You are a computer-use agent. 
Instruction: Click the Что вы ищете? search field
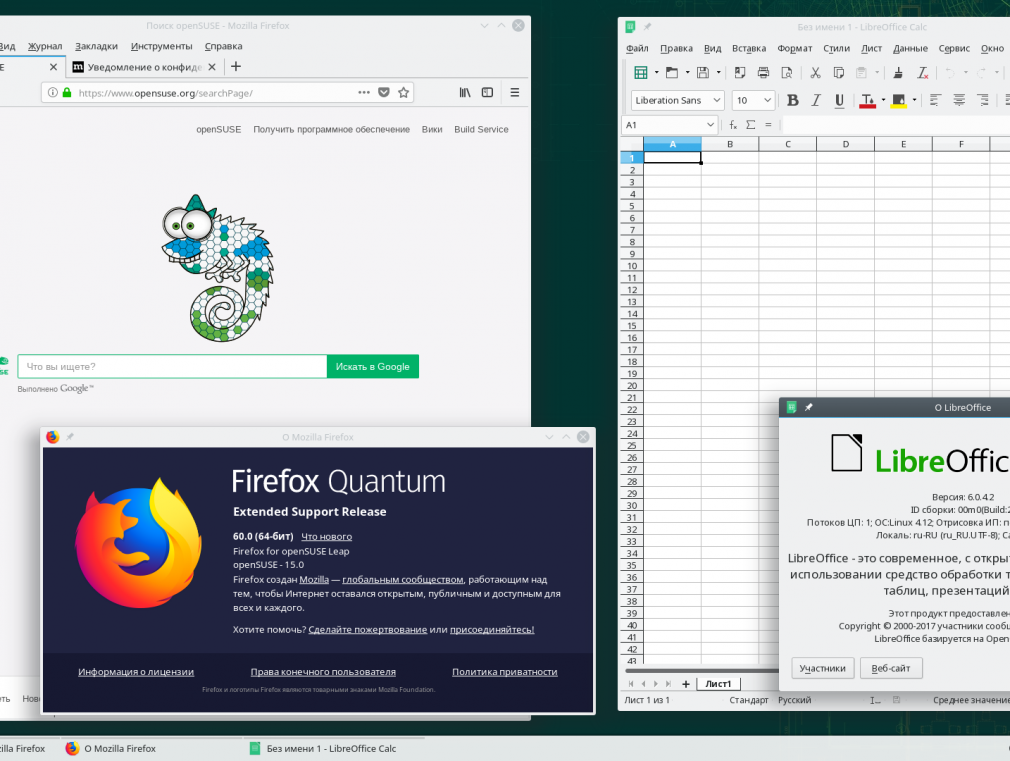173,366
